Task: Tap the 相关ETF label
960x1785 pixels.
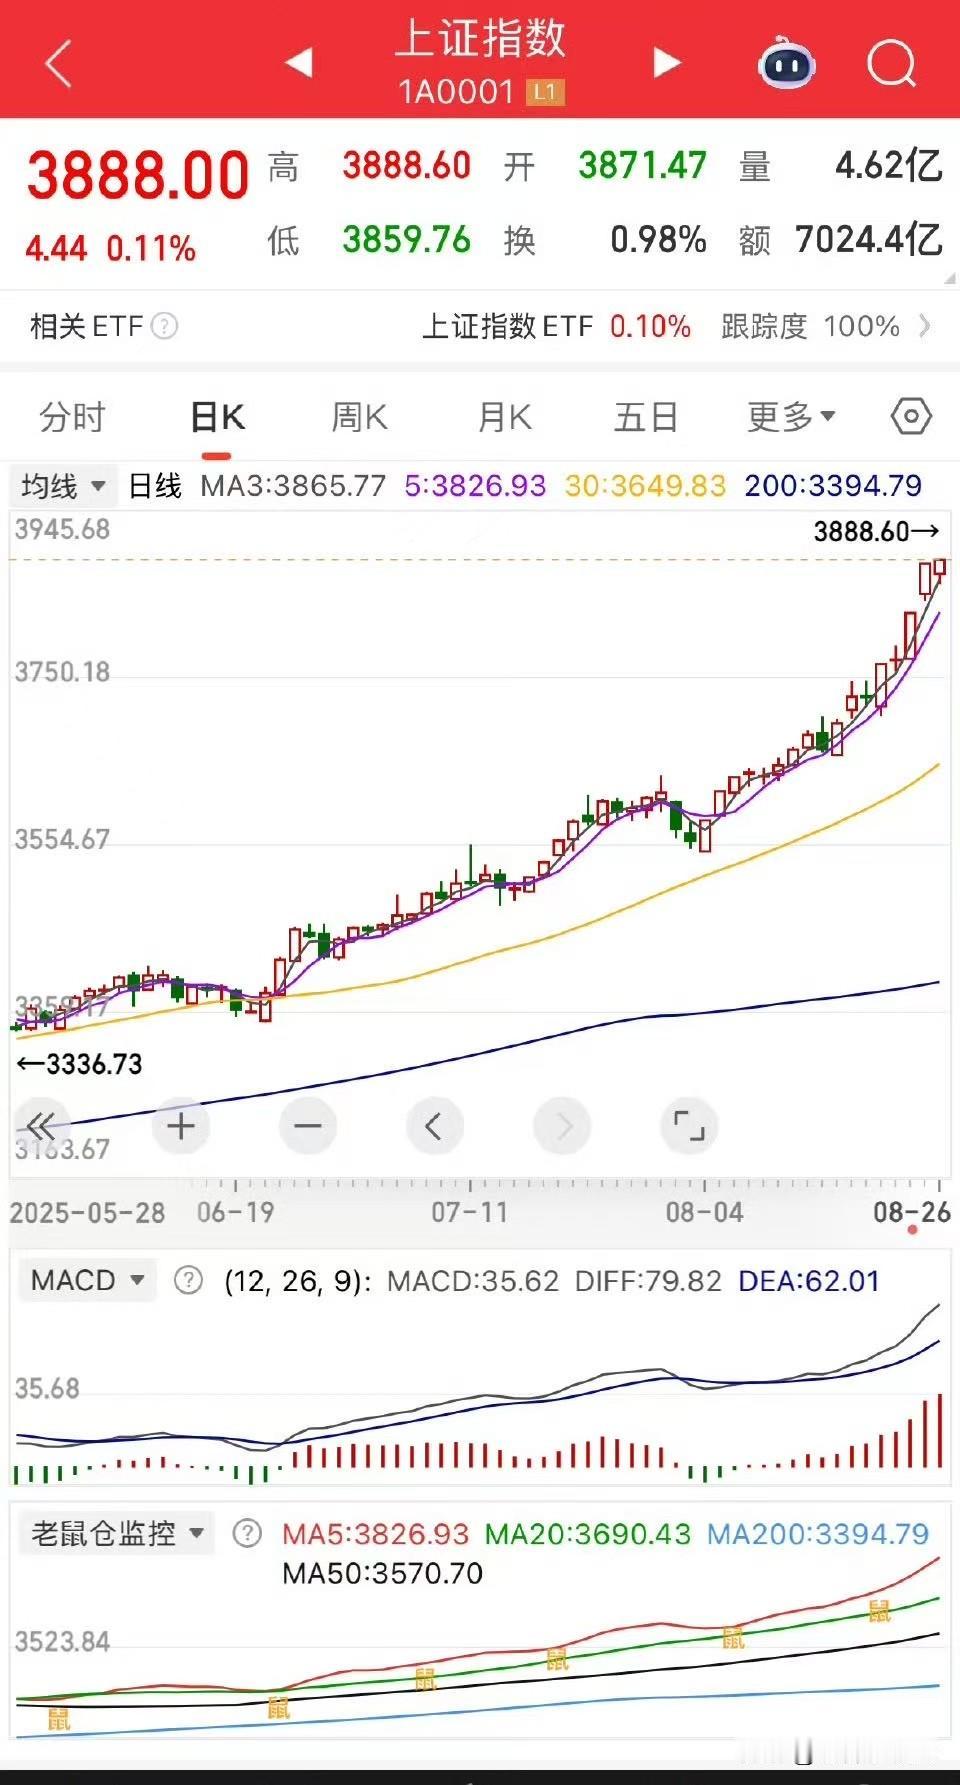Action: pos(87,326)
